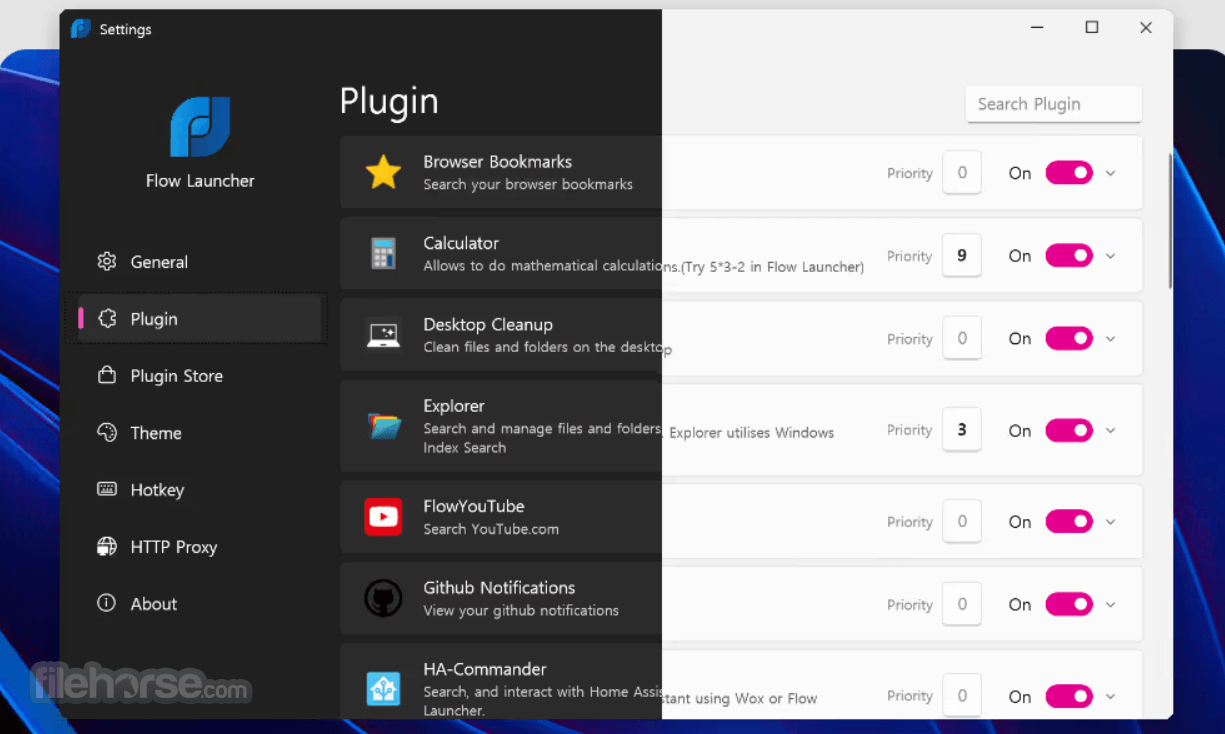Click the Explorer folder icon
The image size is (1225, 734).
coord(383,427)
